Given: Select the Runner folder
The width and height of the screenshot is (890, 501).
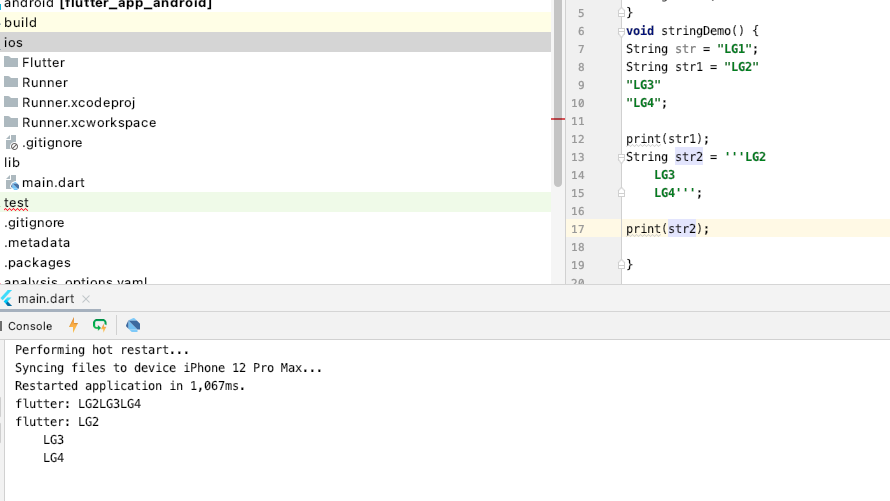Looking at the screenshot, I should click(45, 82).
